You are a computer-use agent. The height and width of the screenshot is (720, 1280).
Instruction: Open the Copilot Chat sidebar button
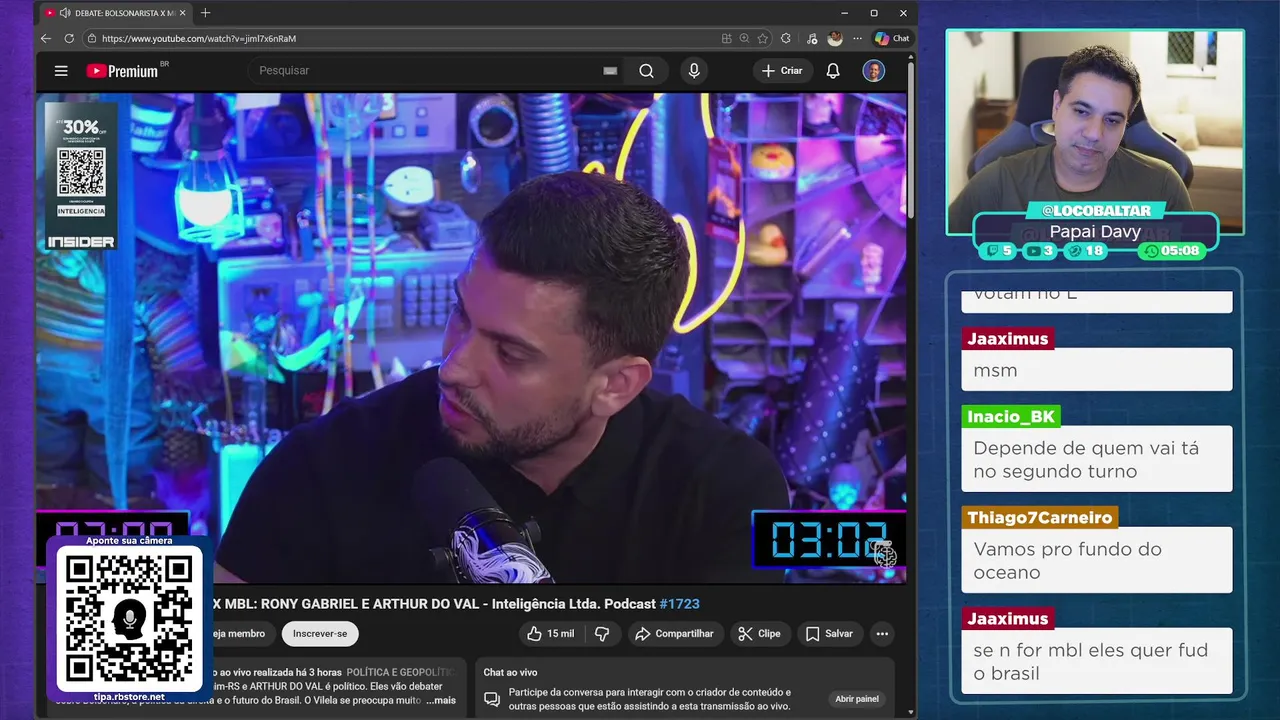[892, 38]
